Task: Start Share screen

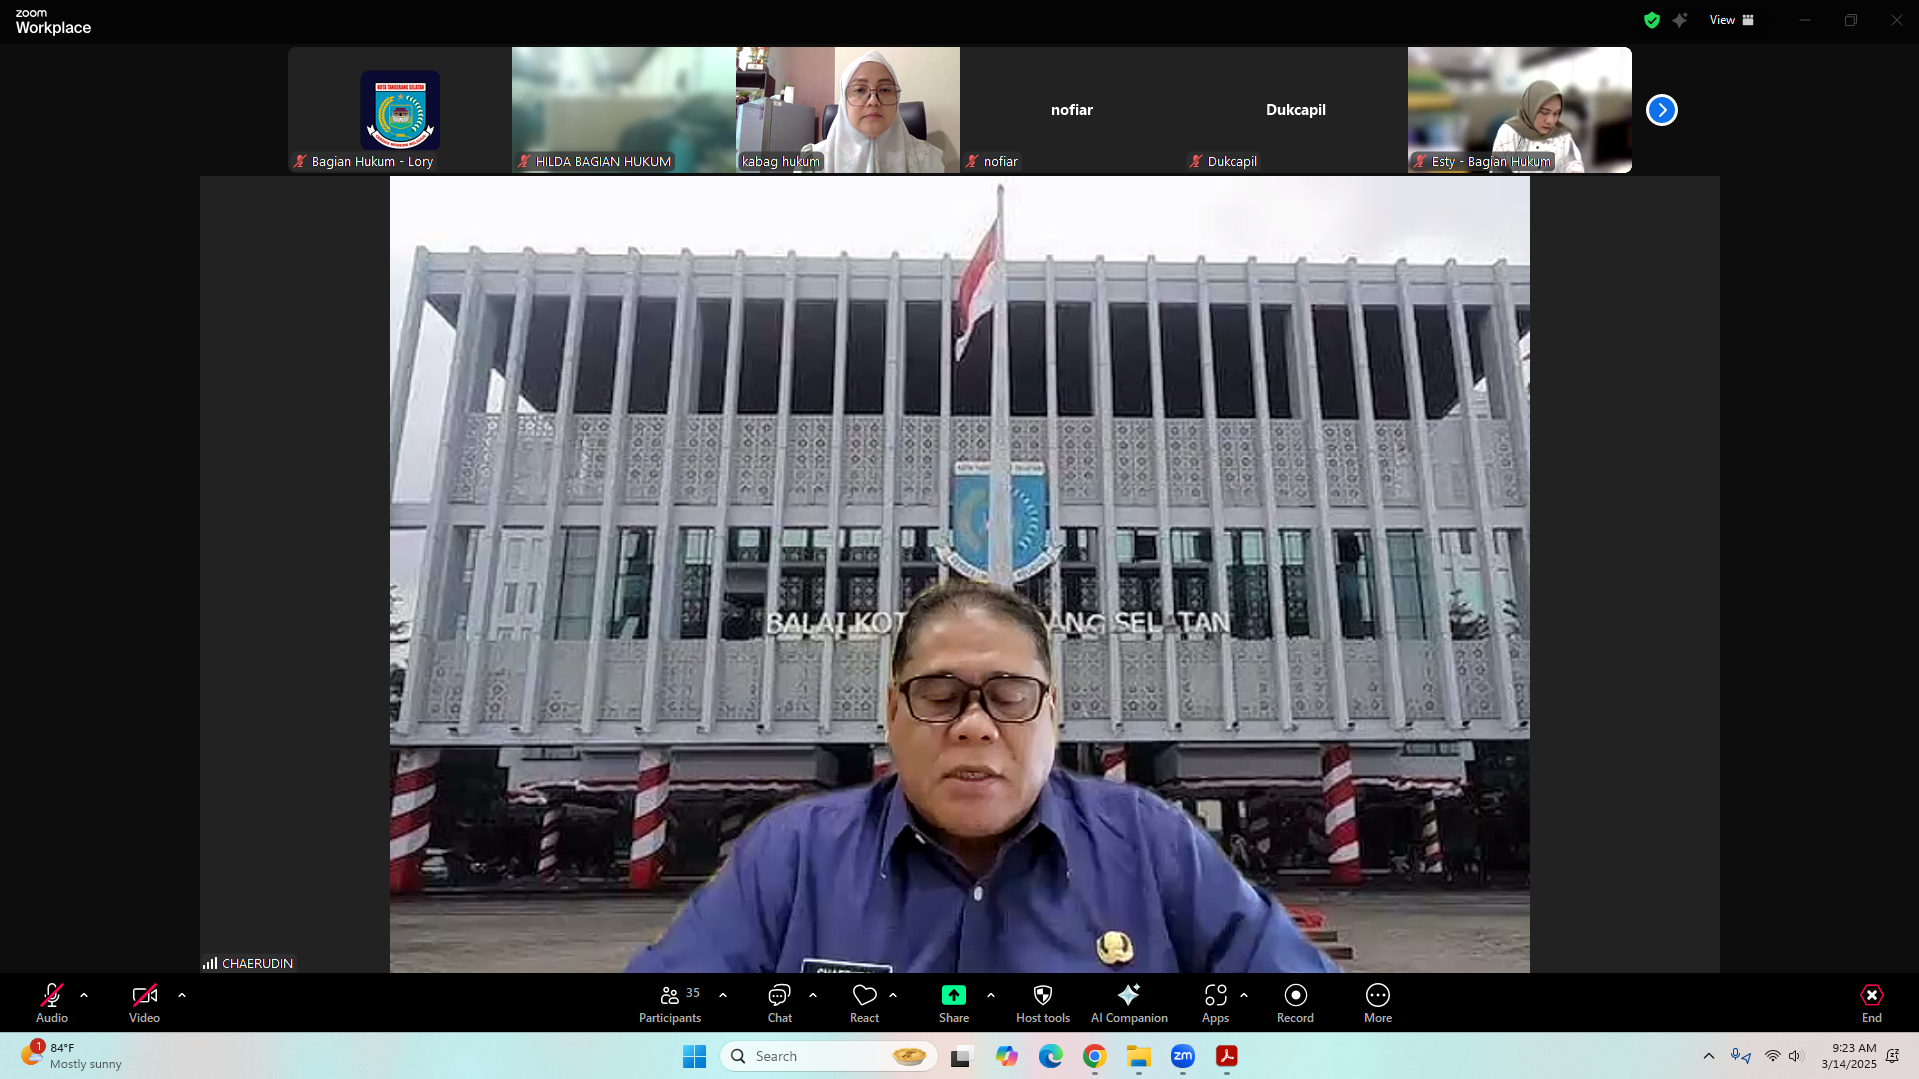Action: pos(954,1003)
